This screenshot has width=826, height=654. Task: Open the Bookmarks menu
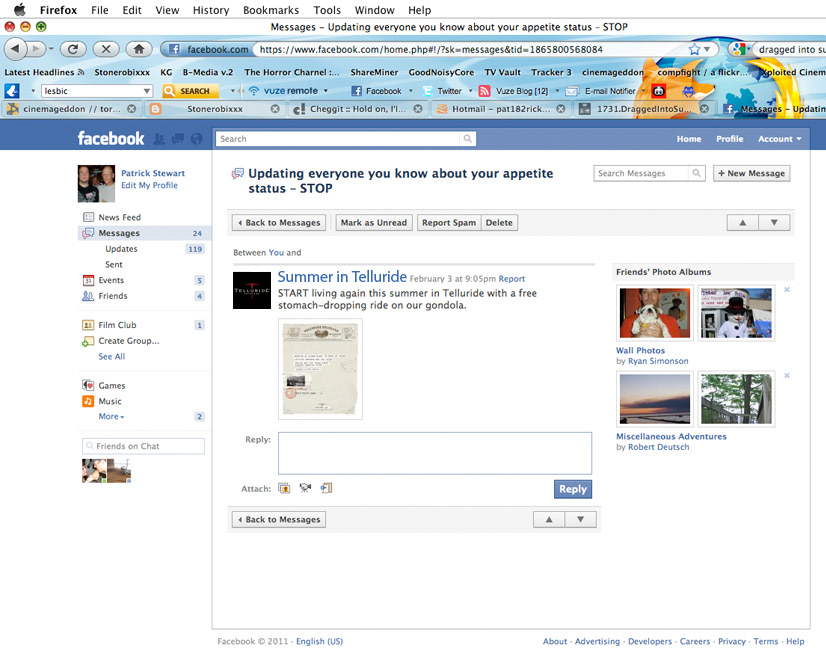(x=271, y=10)
